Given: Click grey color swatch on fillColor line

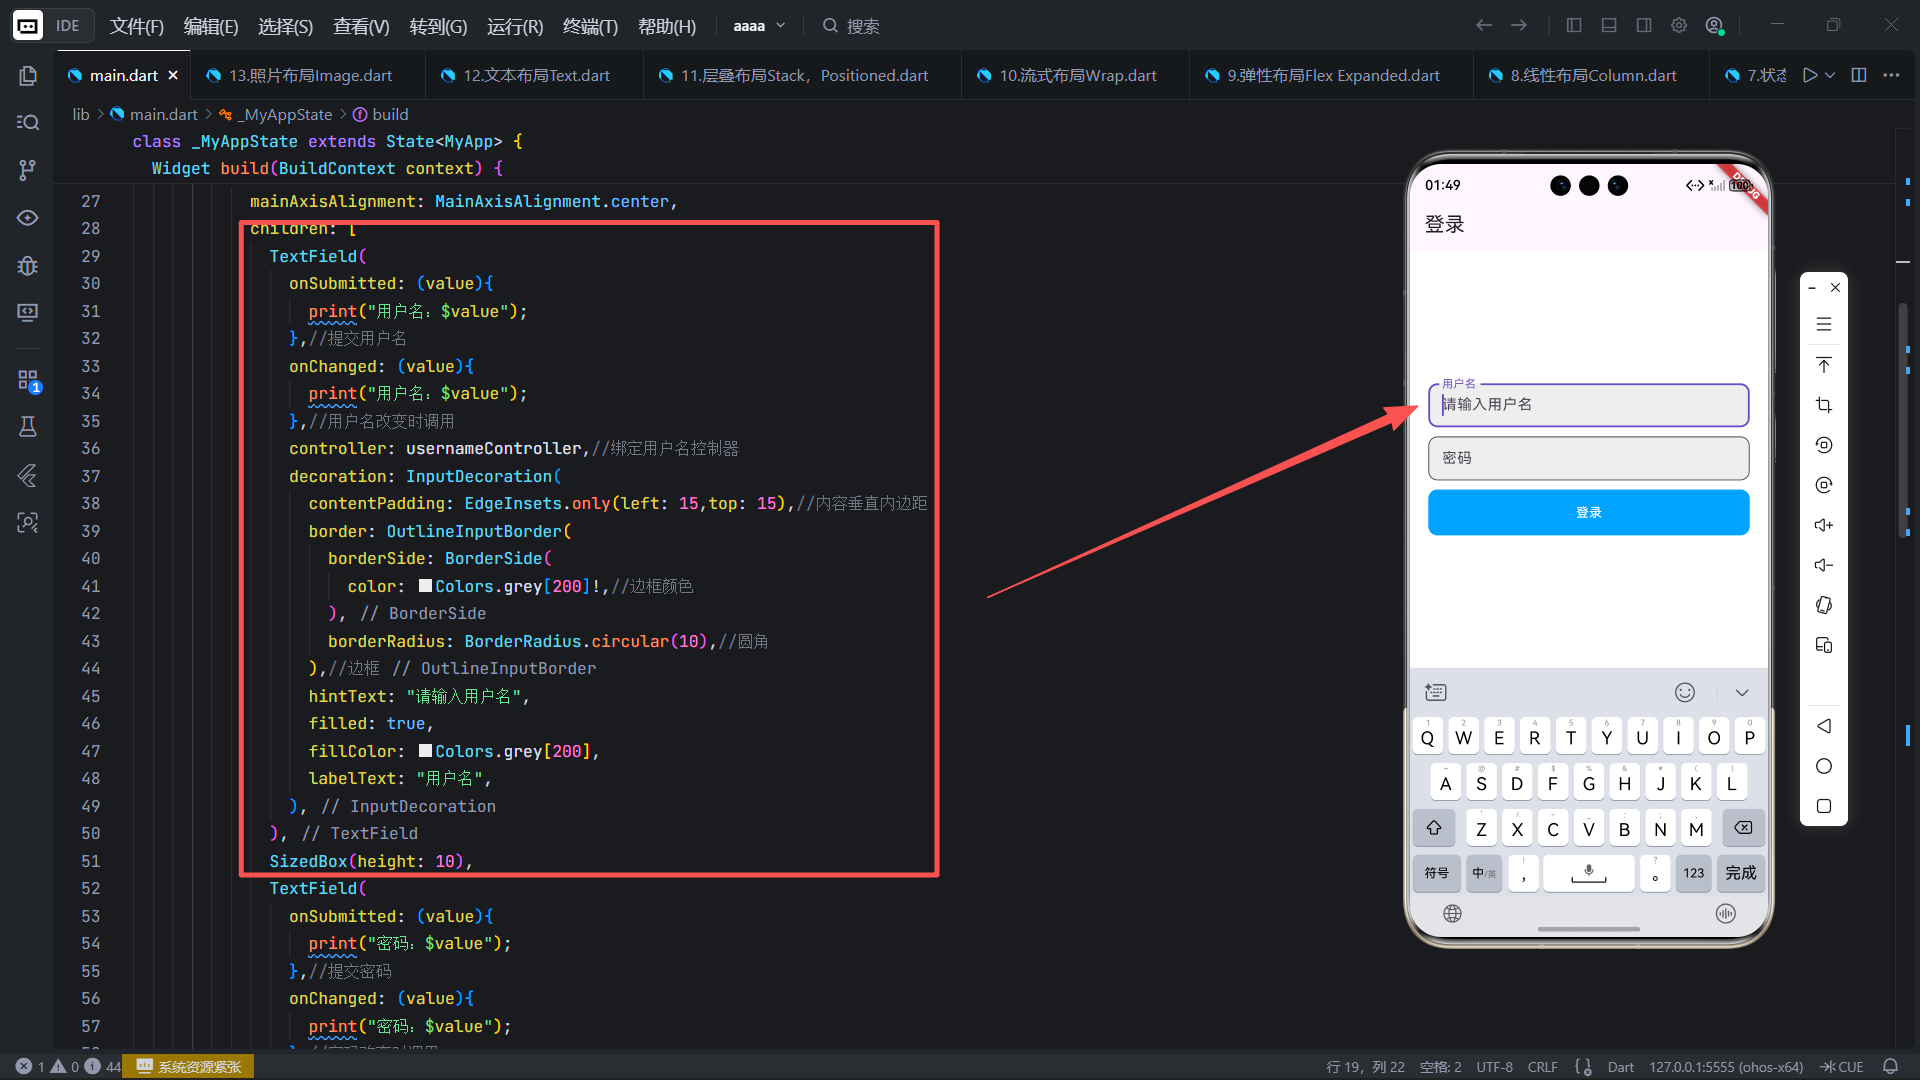Looking at the screenshot, I should pos(425,751).
